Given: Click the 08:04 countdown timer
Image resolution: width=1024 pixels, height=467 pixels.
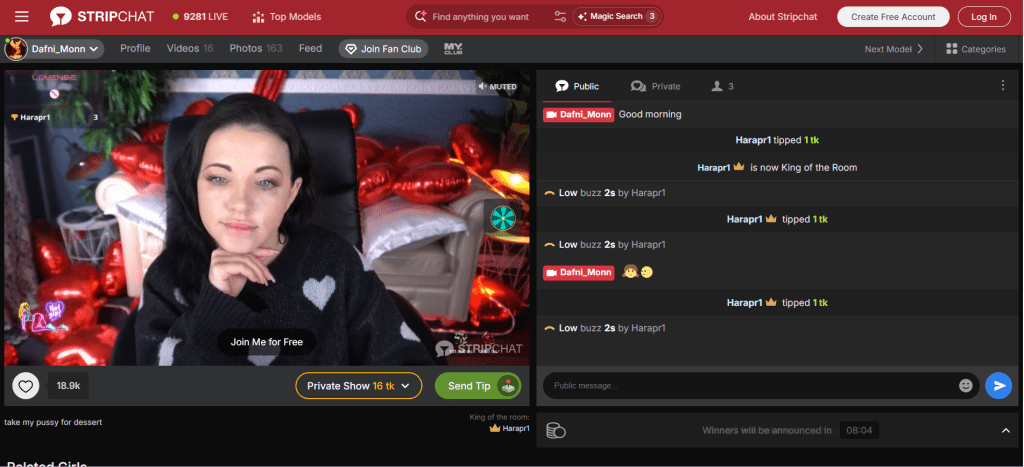Looking at the screenshot, I should [859, 430].
